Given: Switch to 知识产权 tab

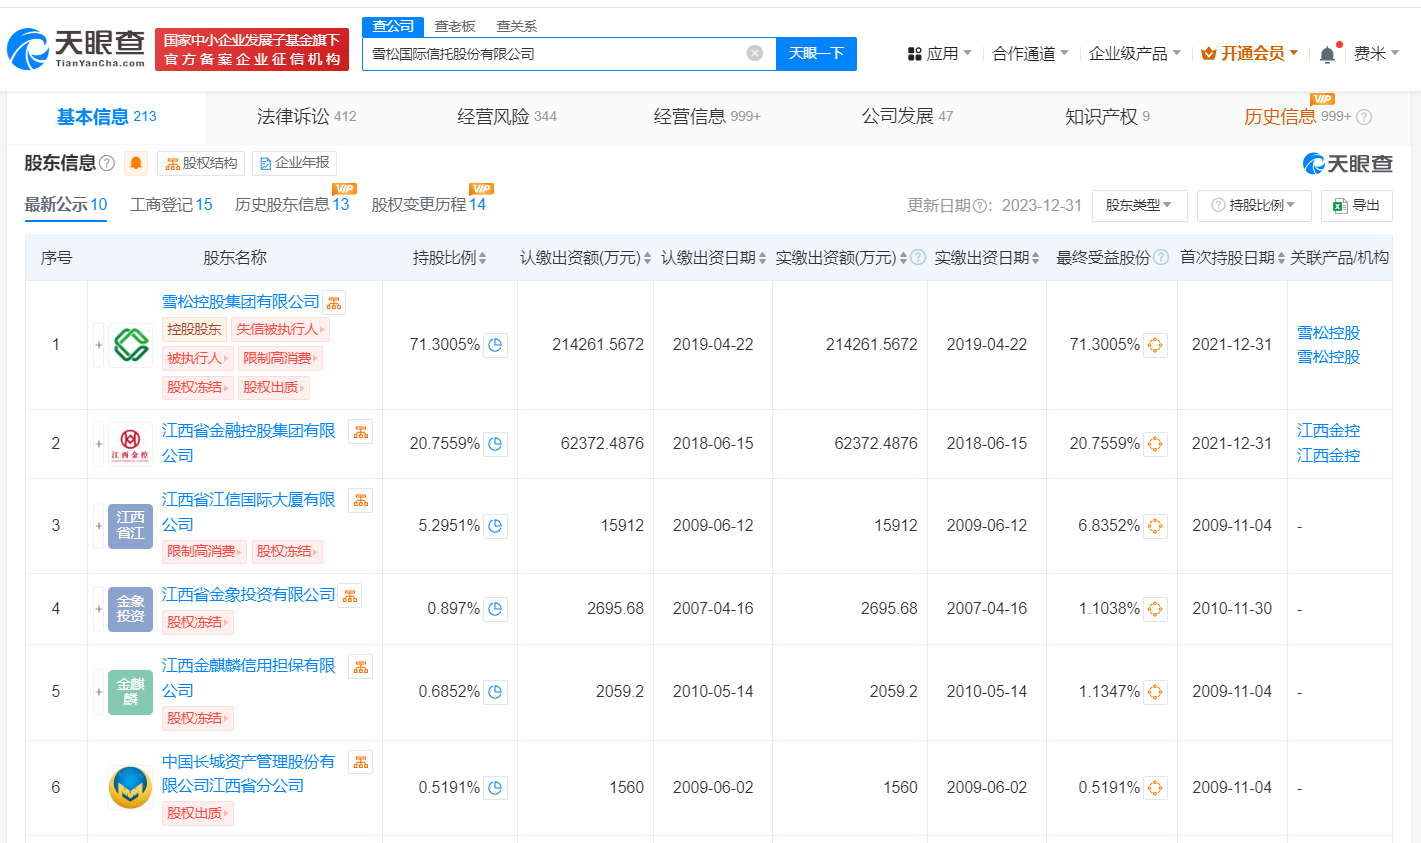Looking at the screenshot, I should (x=1108, y=117).
